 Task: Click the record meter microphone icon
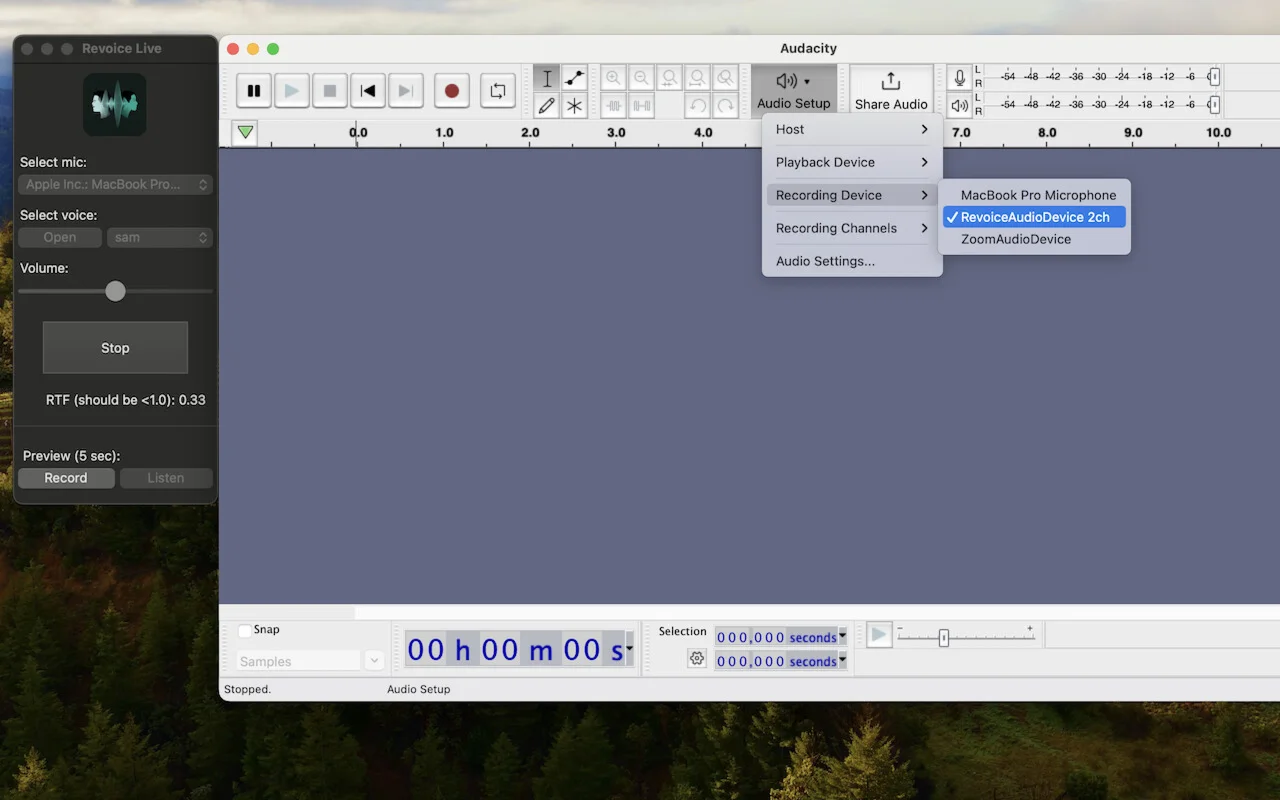point(960,78)
